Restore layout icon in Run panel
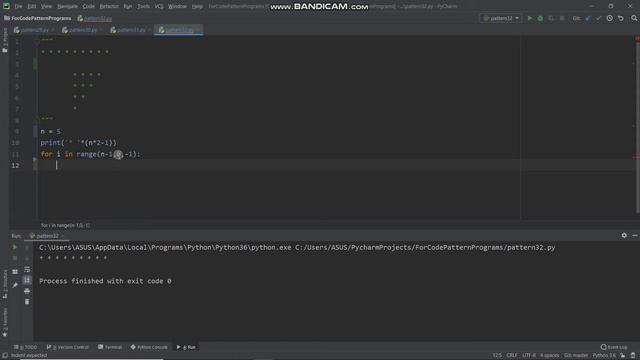640x360 pixels. (x=15, y=271)
